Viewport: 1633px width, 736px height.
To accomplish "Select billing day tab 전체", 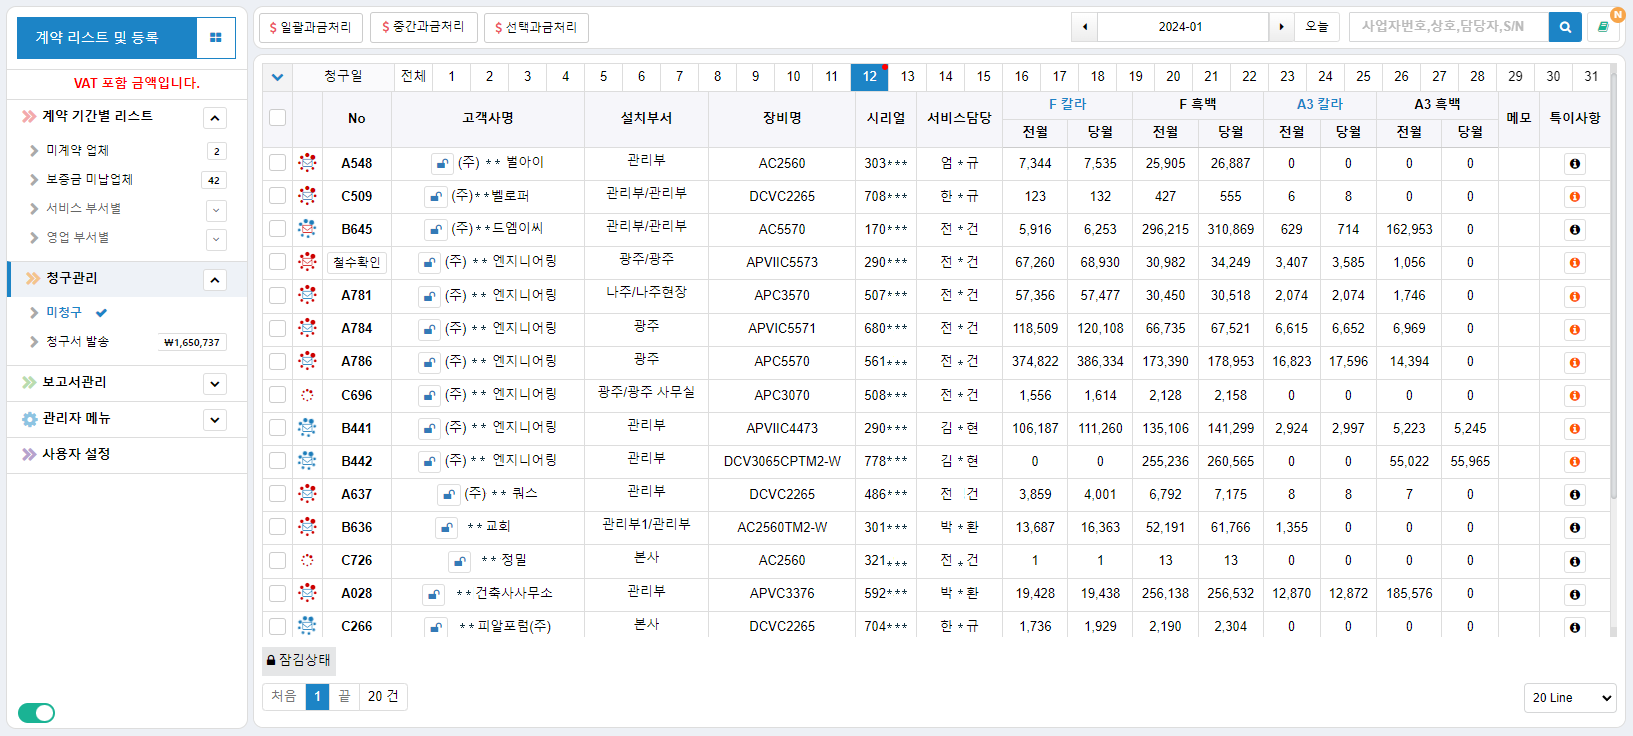I will 413,76.
